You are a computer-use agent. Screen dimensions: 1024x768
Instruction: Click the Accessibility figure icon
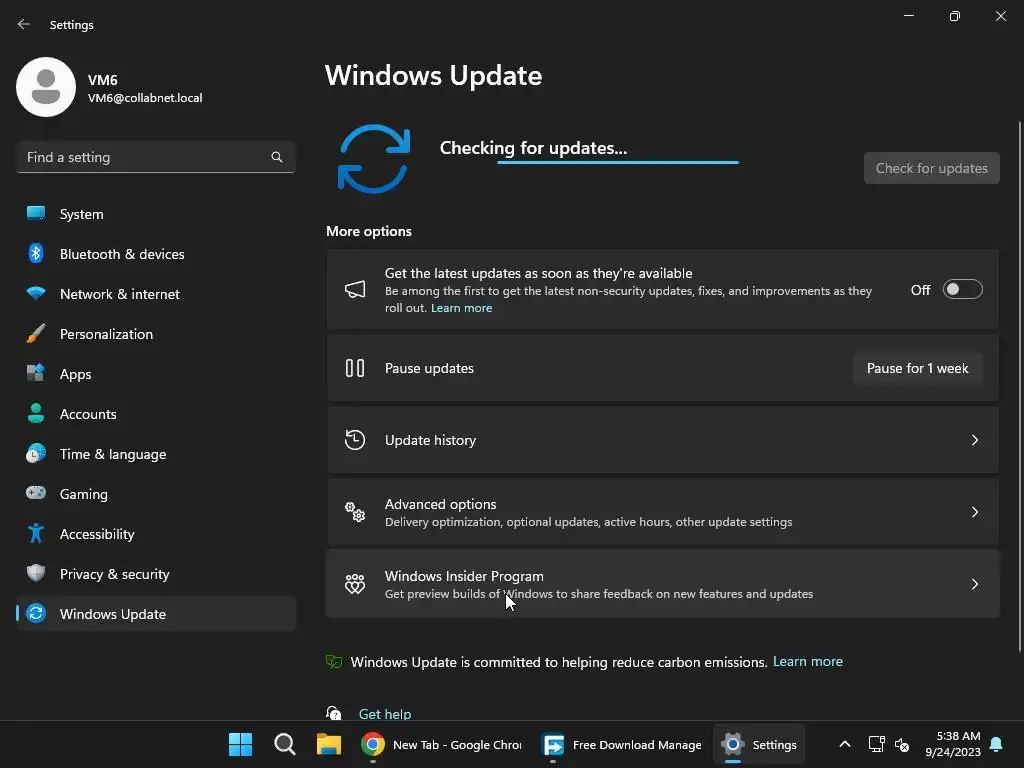coord(36,534)
